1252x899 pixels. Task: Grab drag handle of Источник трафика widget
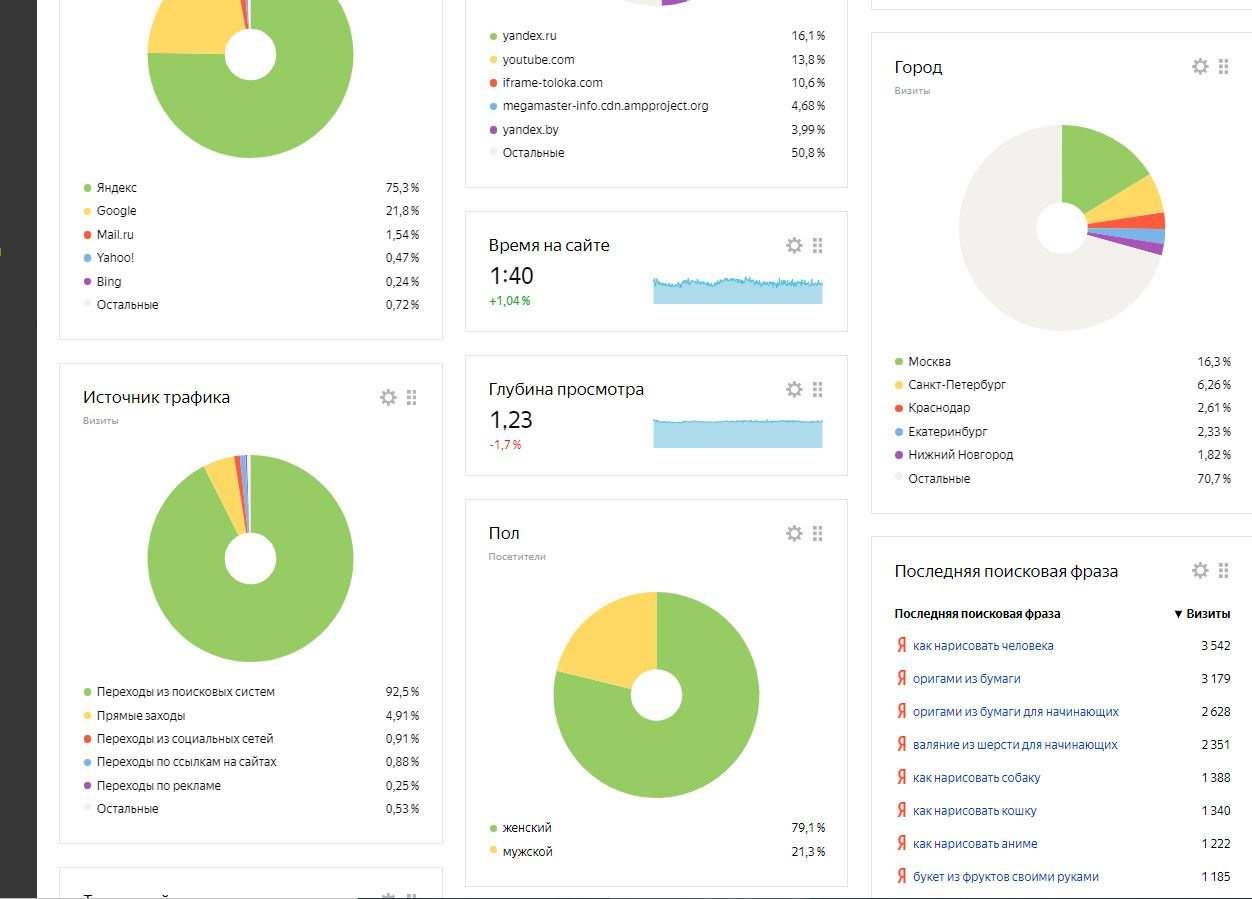(412, 397)
